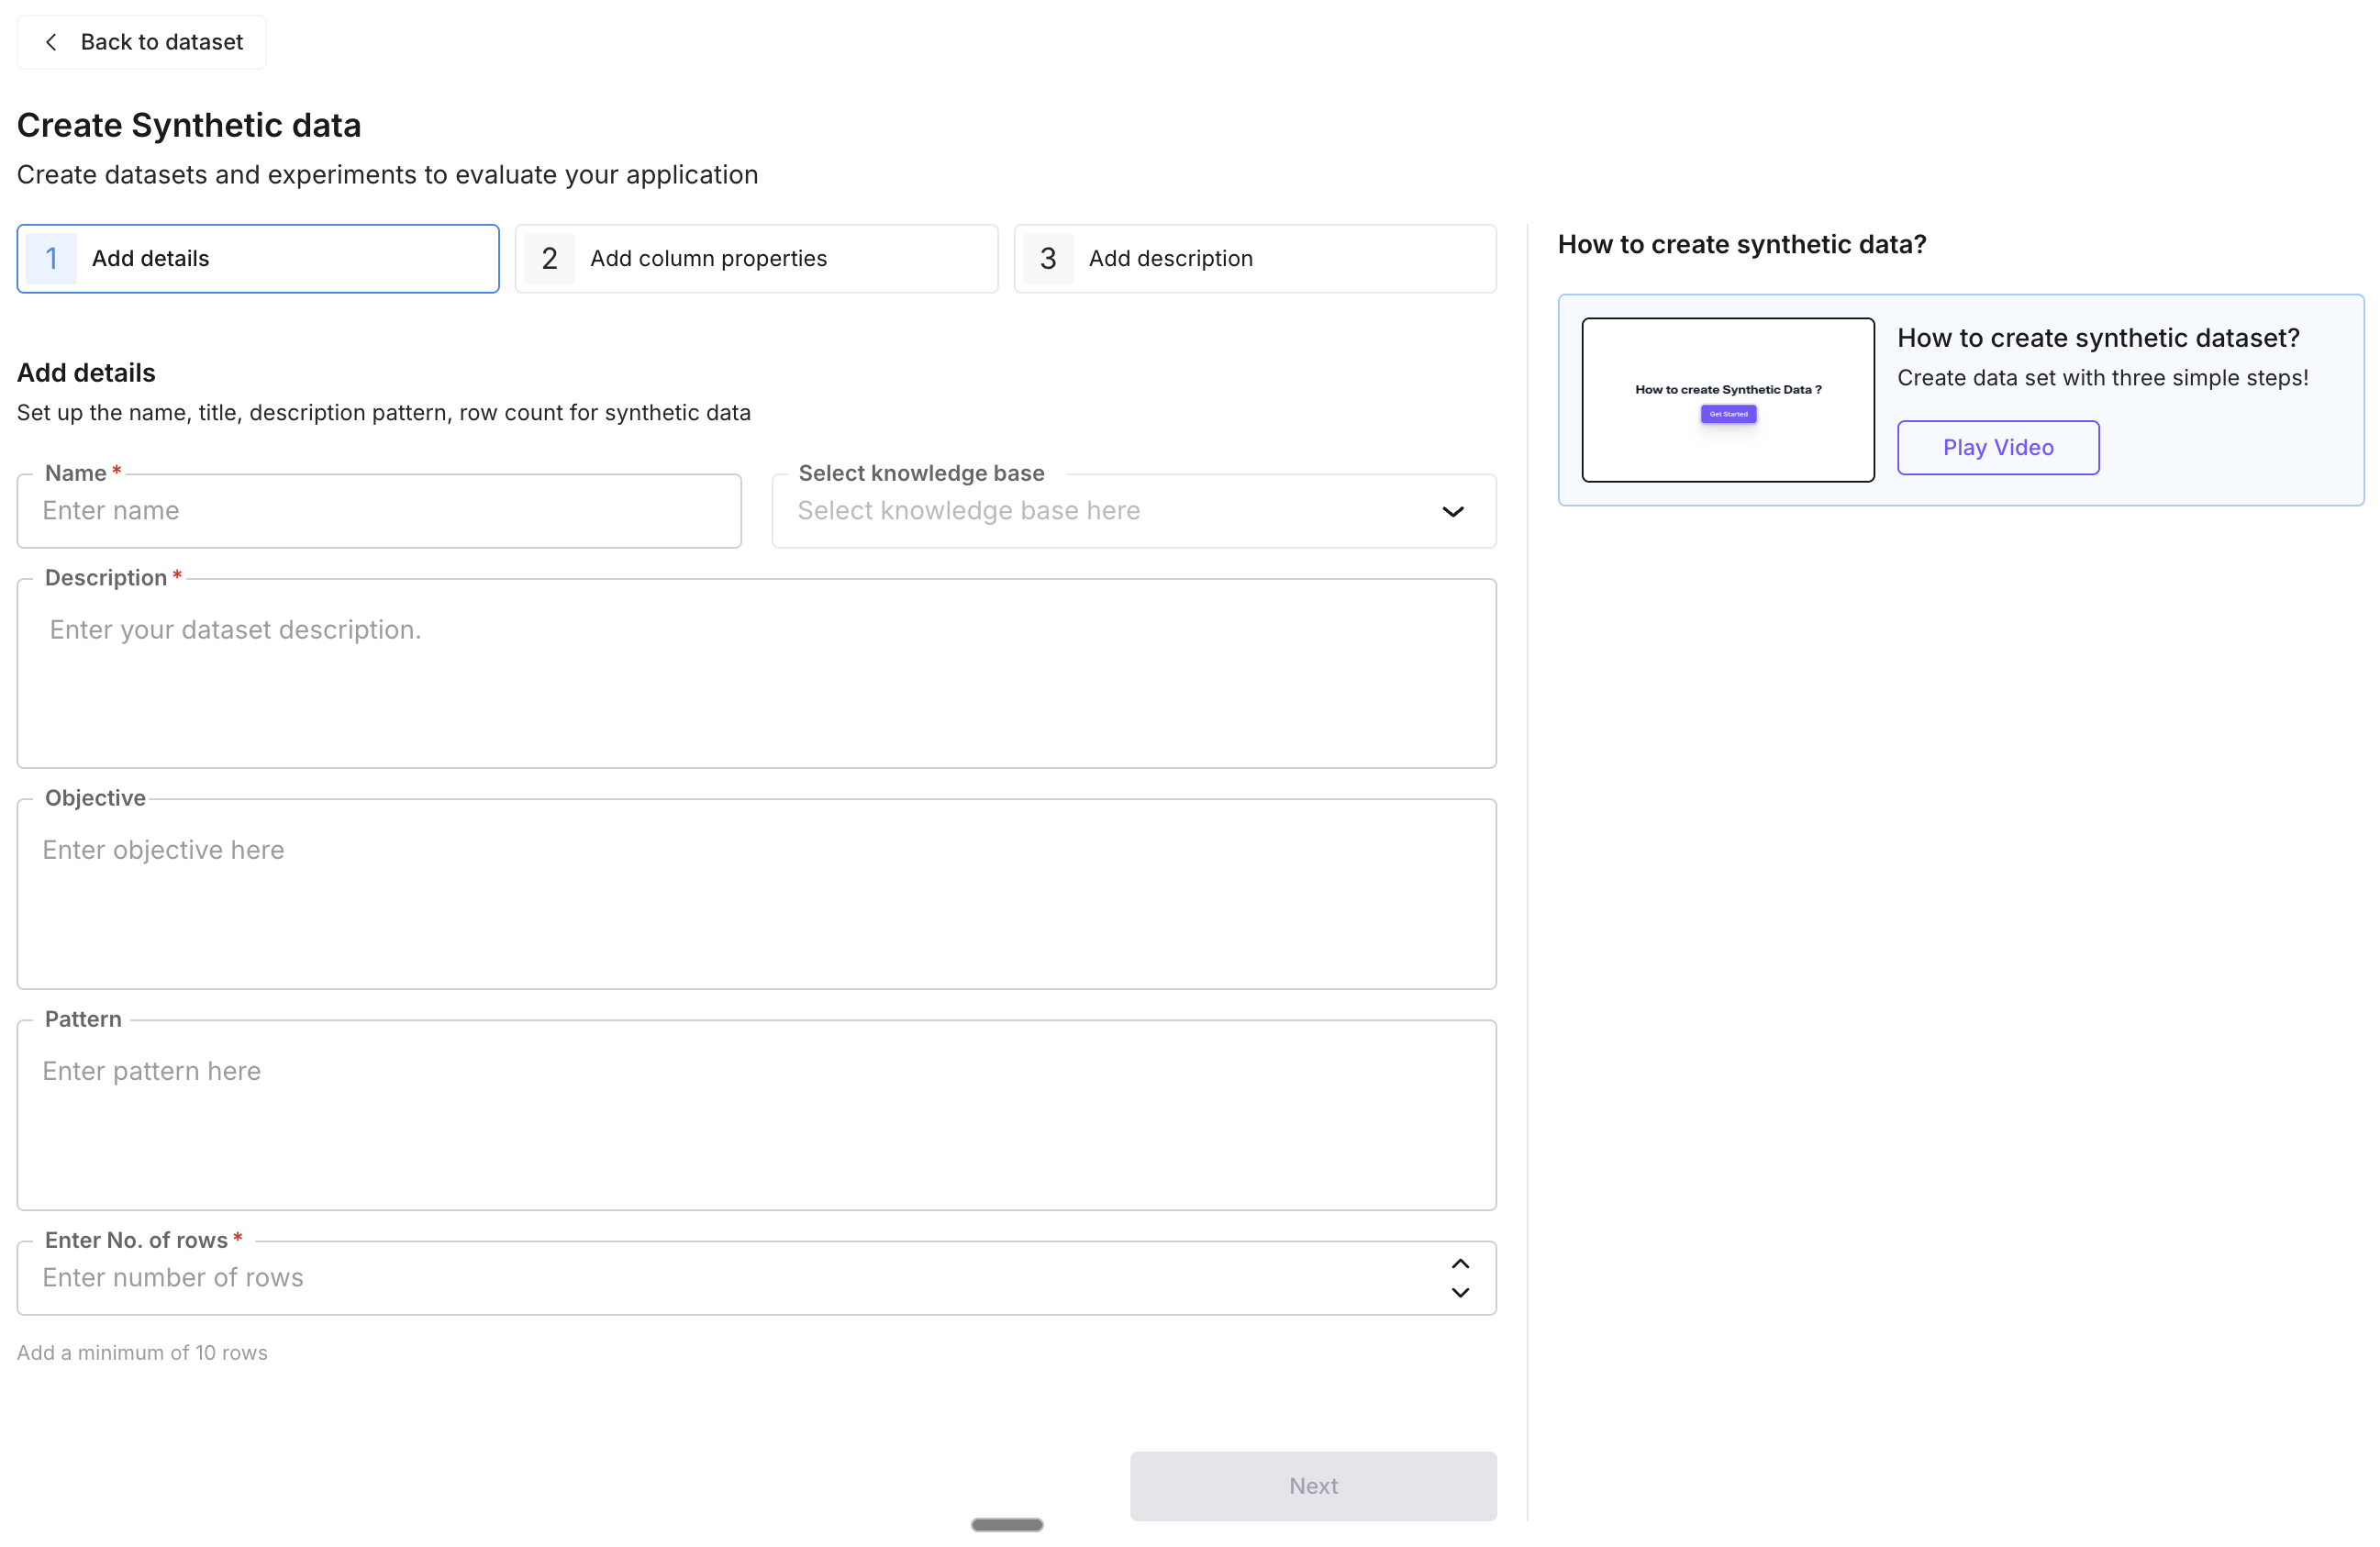This screenshot has height=1547, width=2380.
Task: Navigate back using Back to dataset
Action: coord(141,42)
